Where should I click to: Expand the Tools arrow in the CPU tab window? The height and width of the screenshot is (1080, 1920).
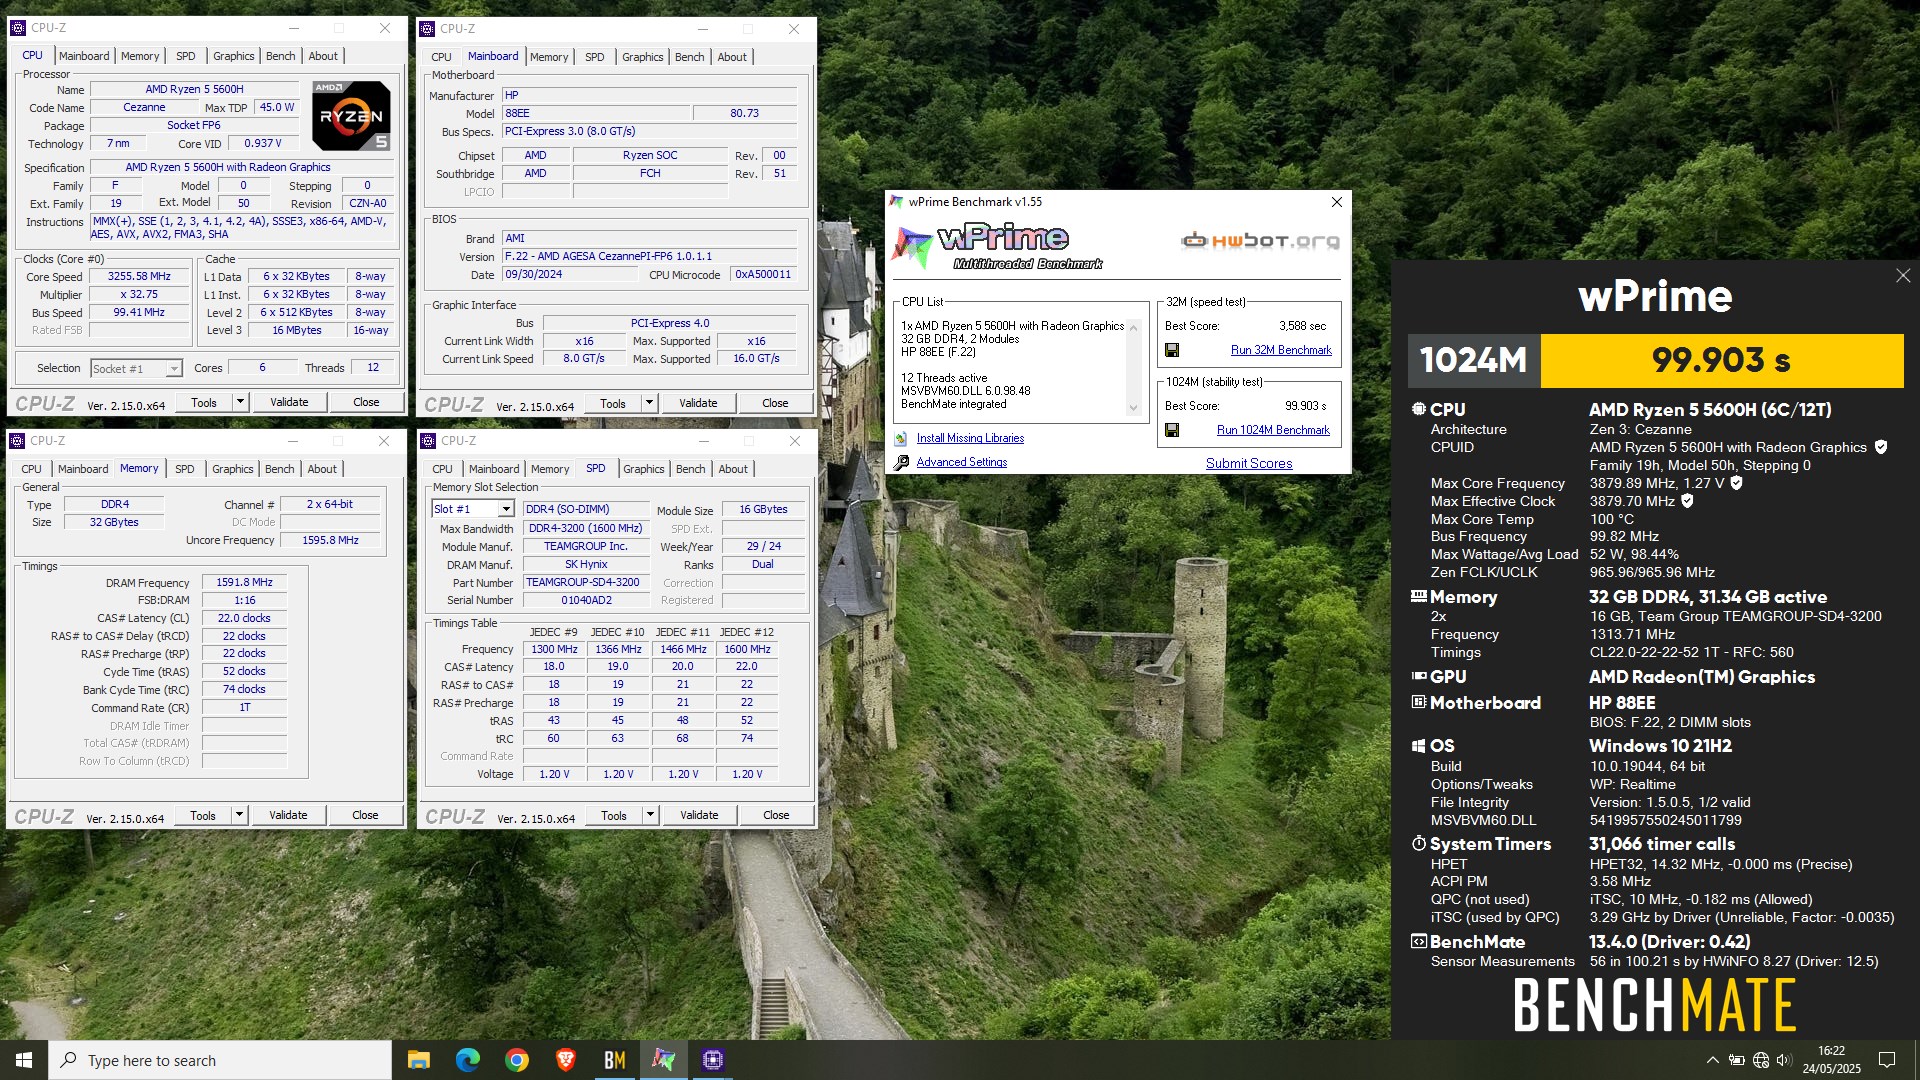point(240,402)
